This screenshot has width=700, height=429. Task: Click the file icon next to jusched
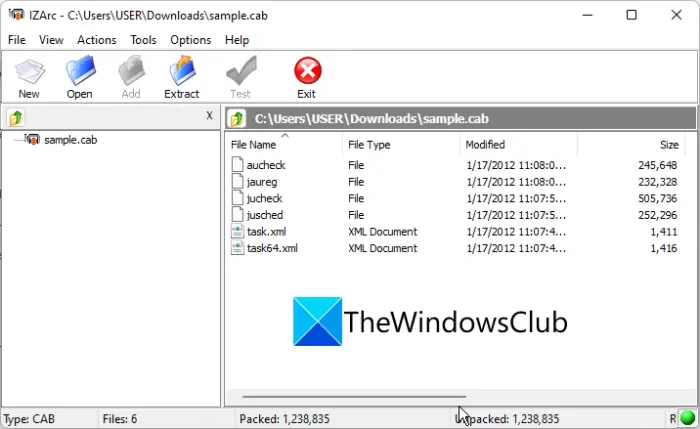pos(238,214)
